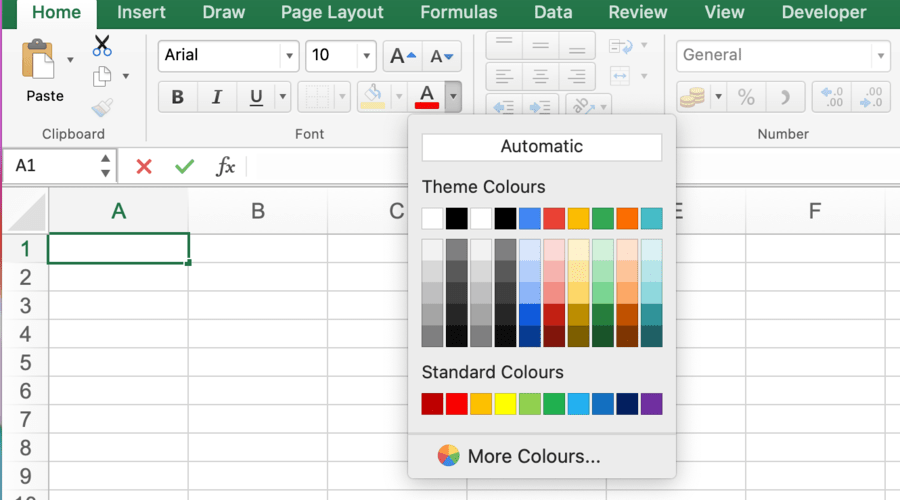900x500 pixels.
Task: Increase decimal places
Action: click(x=832, y=96)
